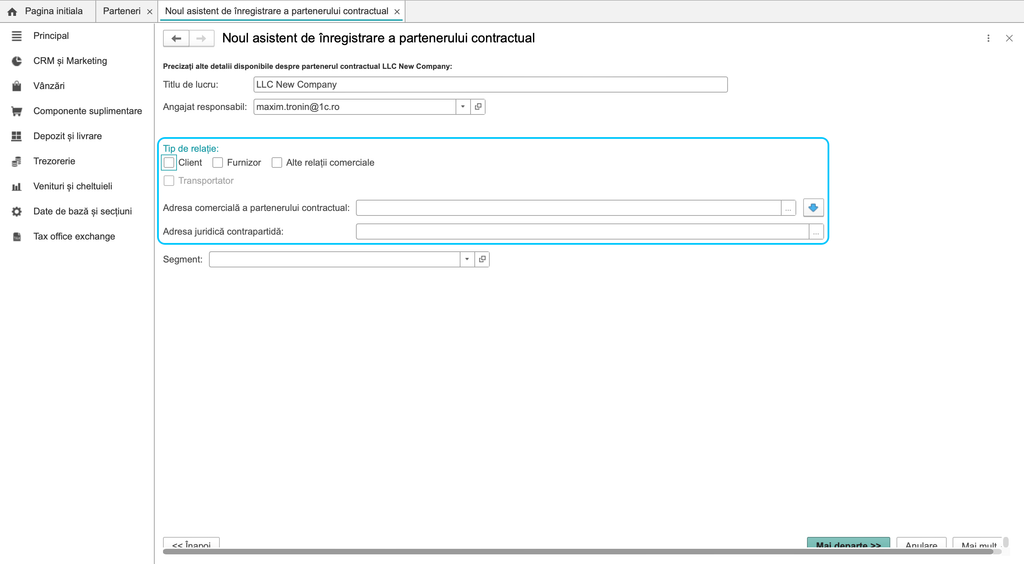Click the Anulare button
Screen dimensions: 1024x564
[x=921, y=544]
